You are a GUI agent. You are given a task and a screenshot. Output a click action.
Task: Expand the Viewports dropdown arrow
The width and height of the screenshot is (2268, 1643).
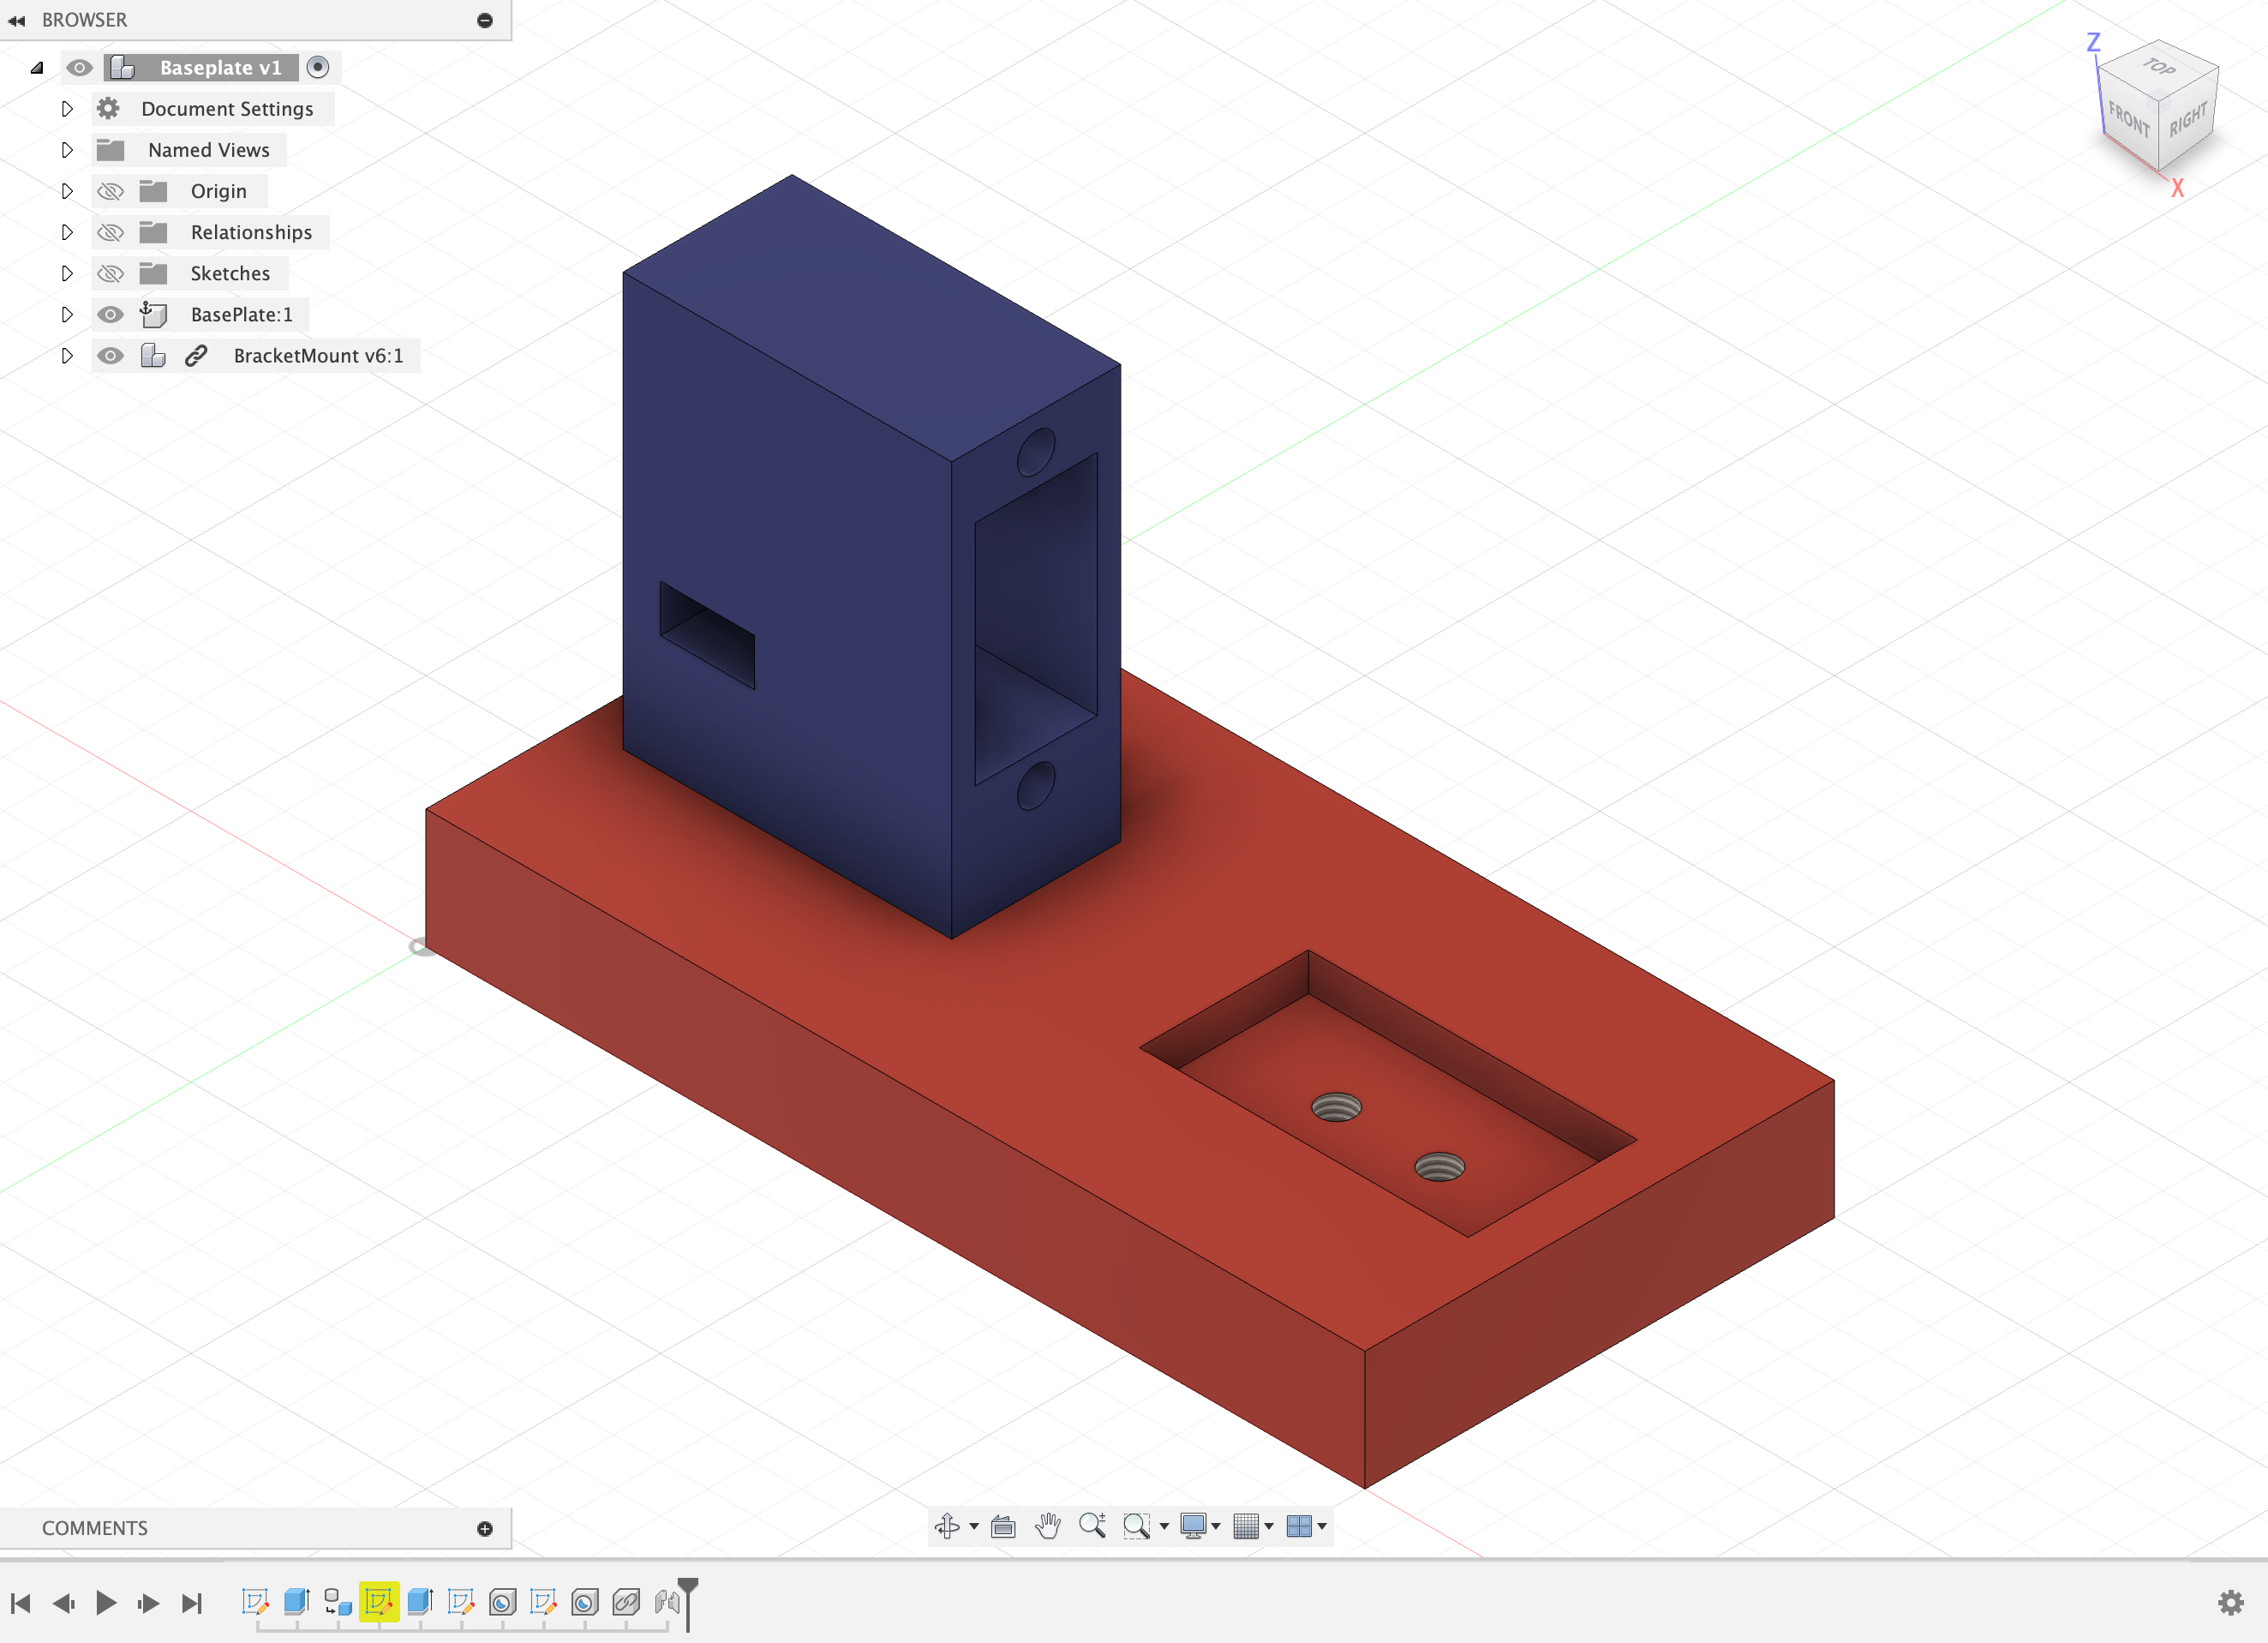coord(1322,1527)
